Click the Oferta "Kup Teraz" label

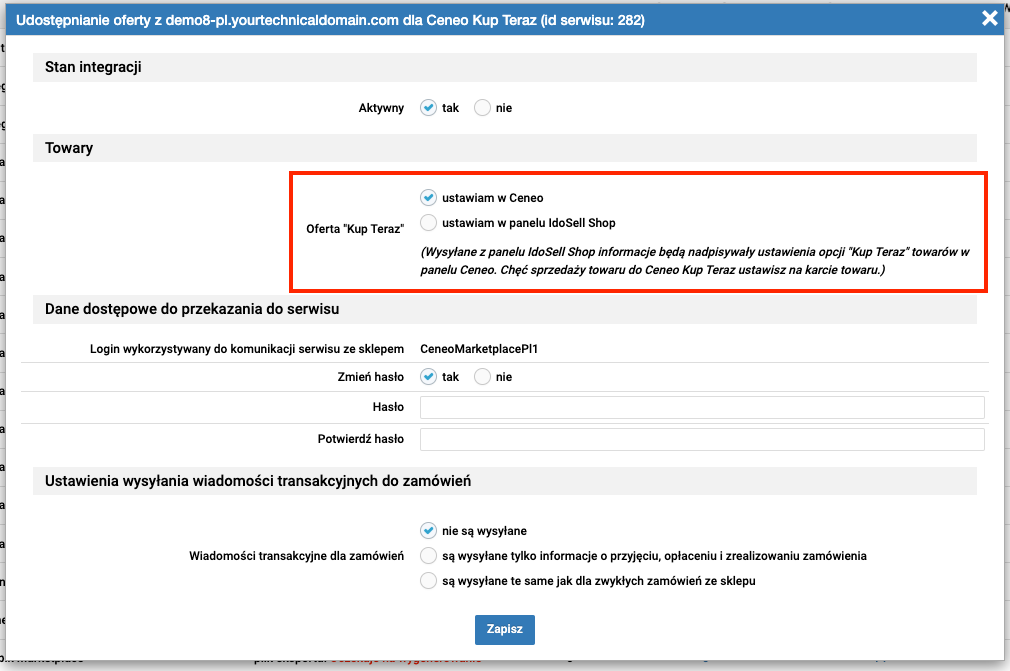pos(355,229)
